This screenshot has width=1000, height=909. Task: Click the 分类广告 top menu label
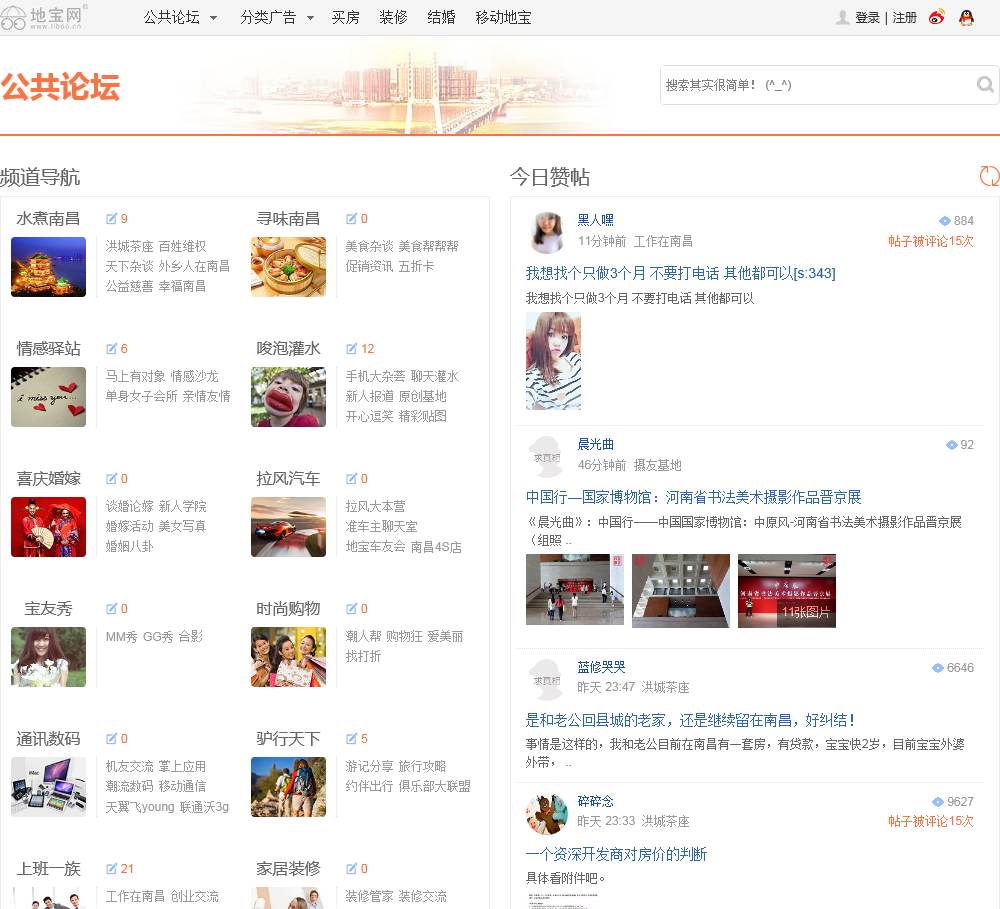click(x=268, y=17)
